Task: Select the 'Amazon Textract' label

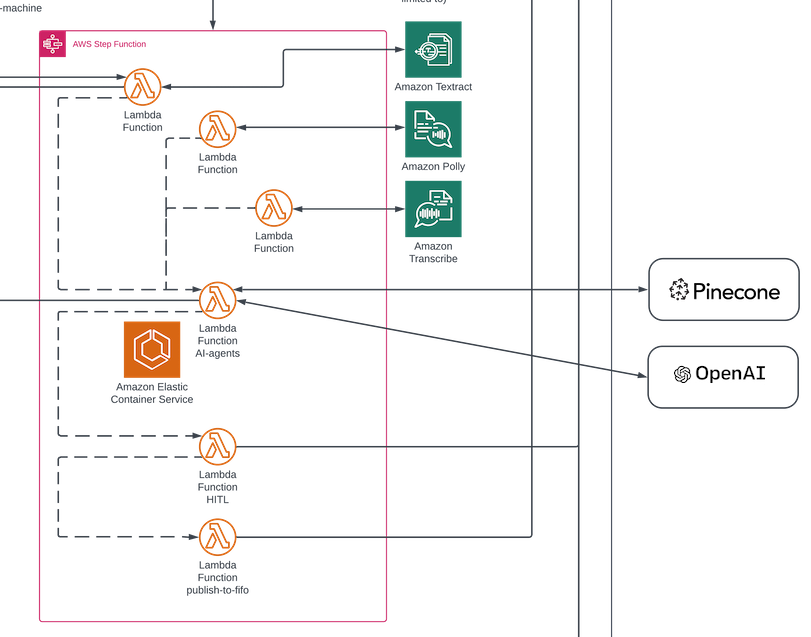Action: click(x=433, y=87)
